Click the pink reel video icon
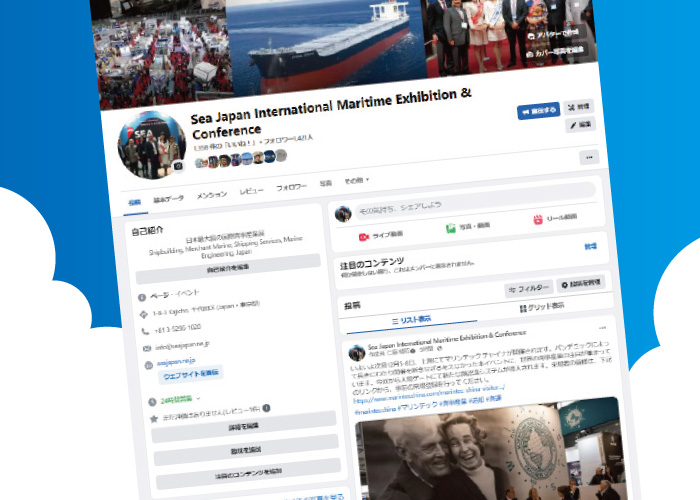 coord(538,219)
